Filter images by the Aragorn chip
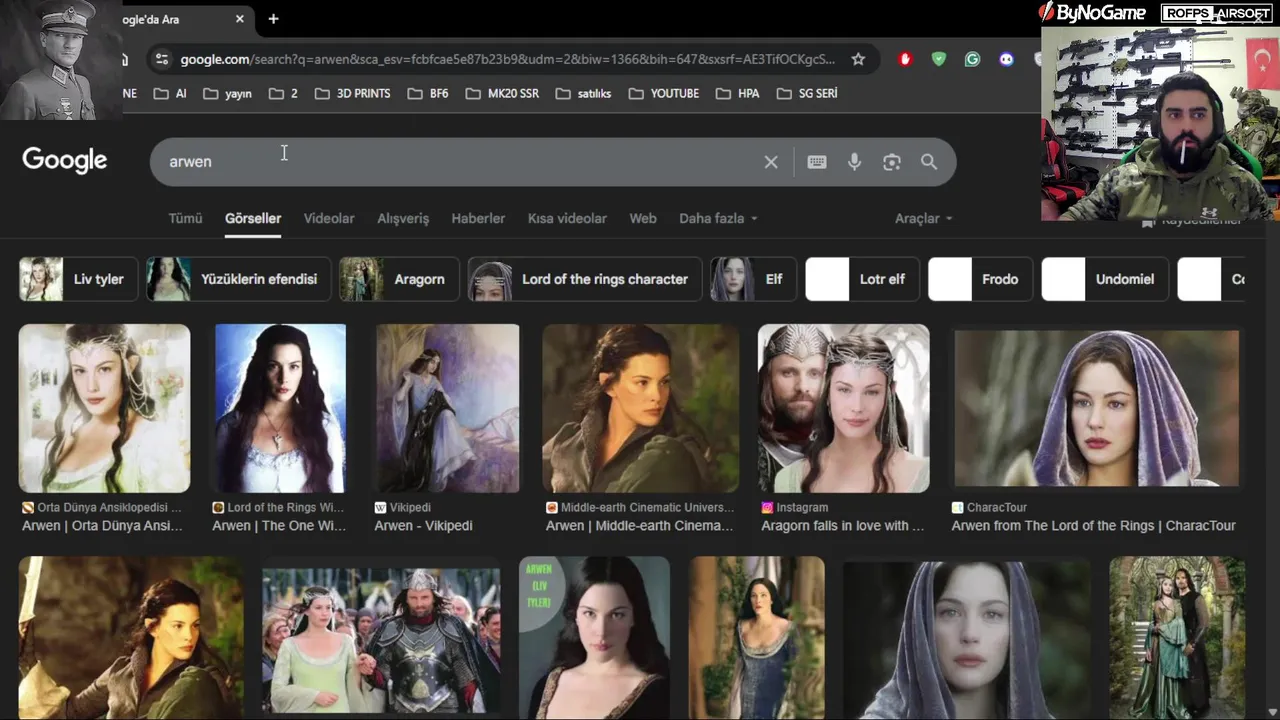Image resolution: width=1280 pixels, height=720 pixels. point(399,279)
